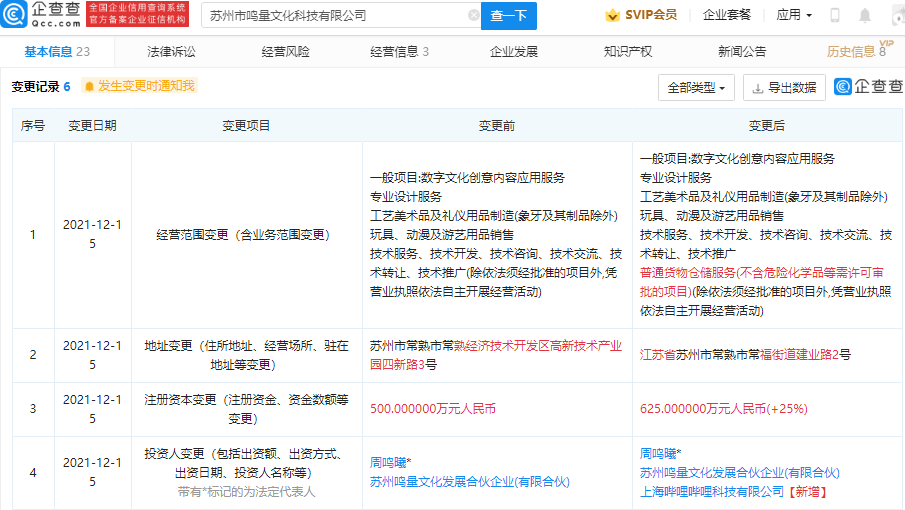Click the 导出数据 export button
The height and width of the screenshot is (510, 905).
(784, 88)
